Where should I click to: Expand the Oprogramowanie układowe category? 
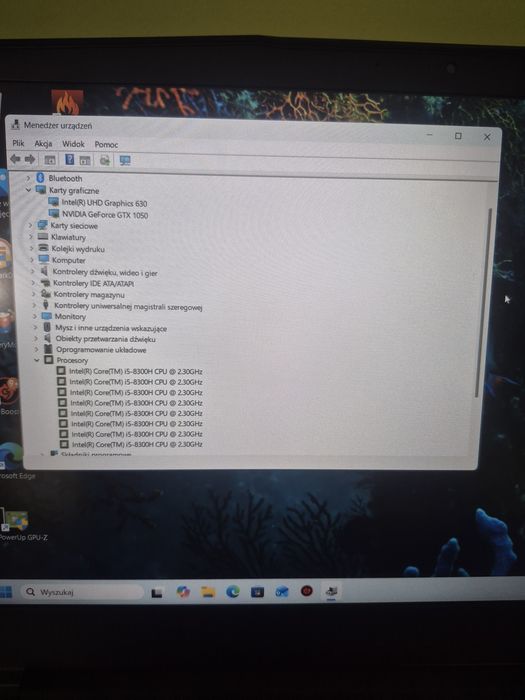click(x=36, y=349)
